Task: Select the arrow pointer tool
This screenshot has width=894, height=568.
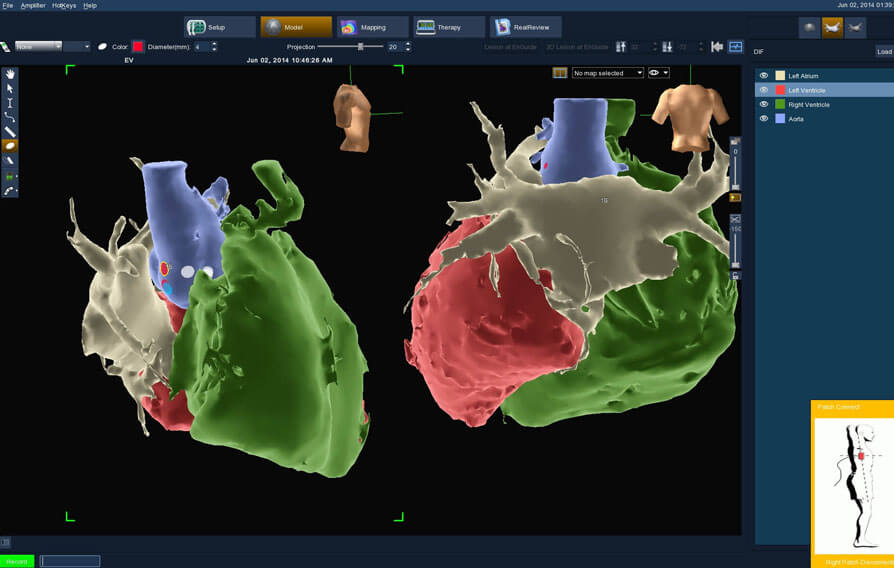Action: point(10,88)
